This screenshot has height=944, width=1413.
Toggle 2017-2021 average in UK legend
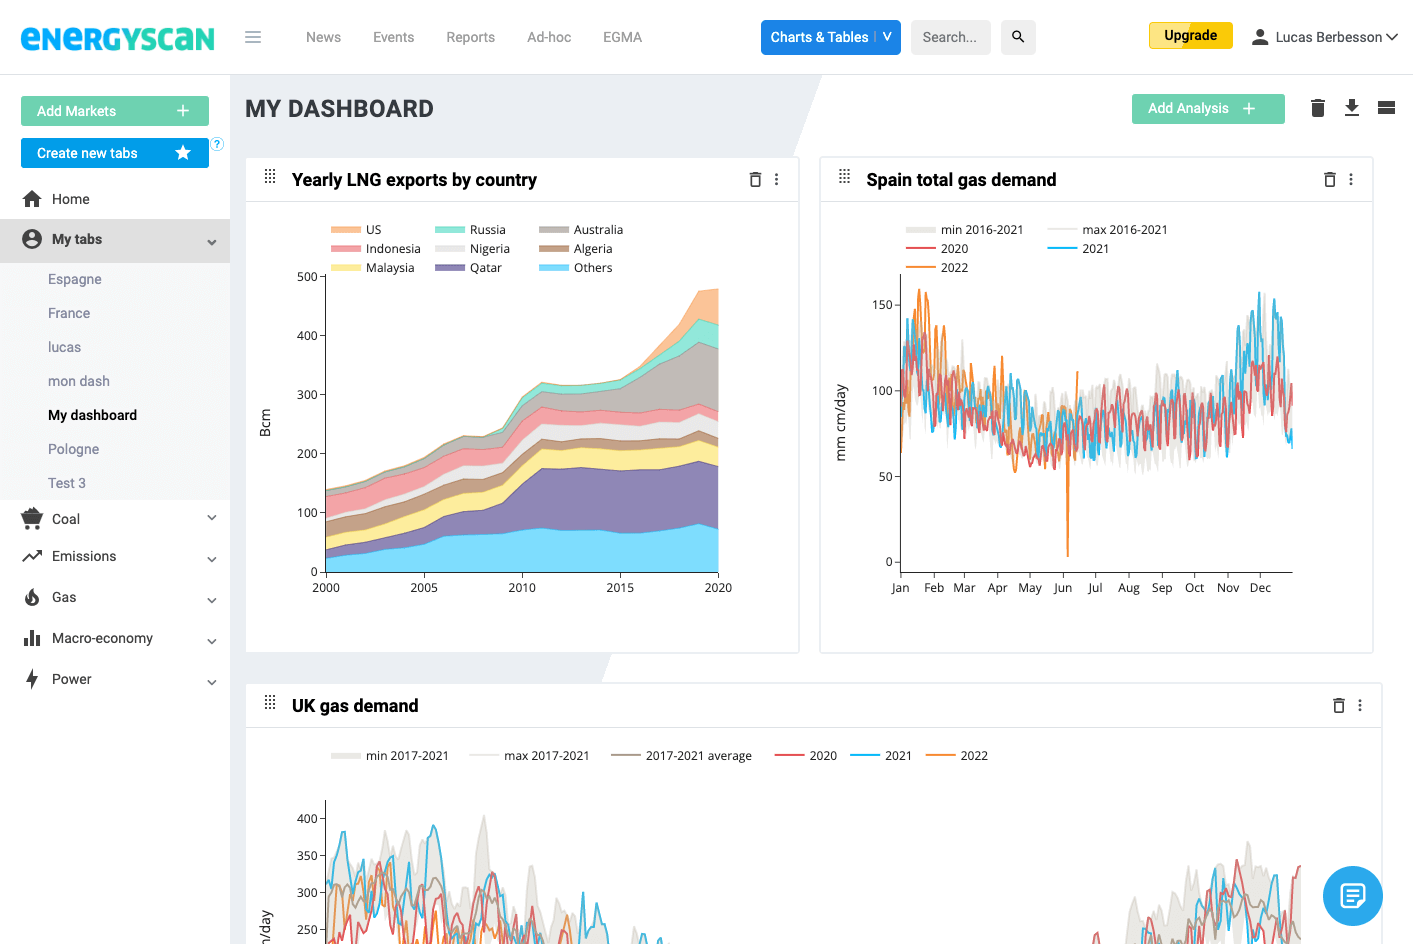pyautogui.click(x=681, y=756)
